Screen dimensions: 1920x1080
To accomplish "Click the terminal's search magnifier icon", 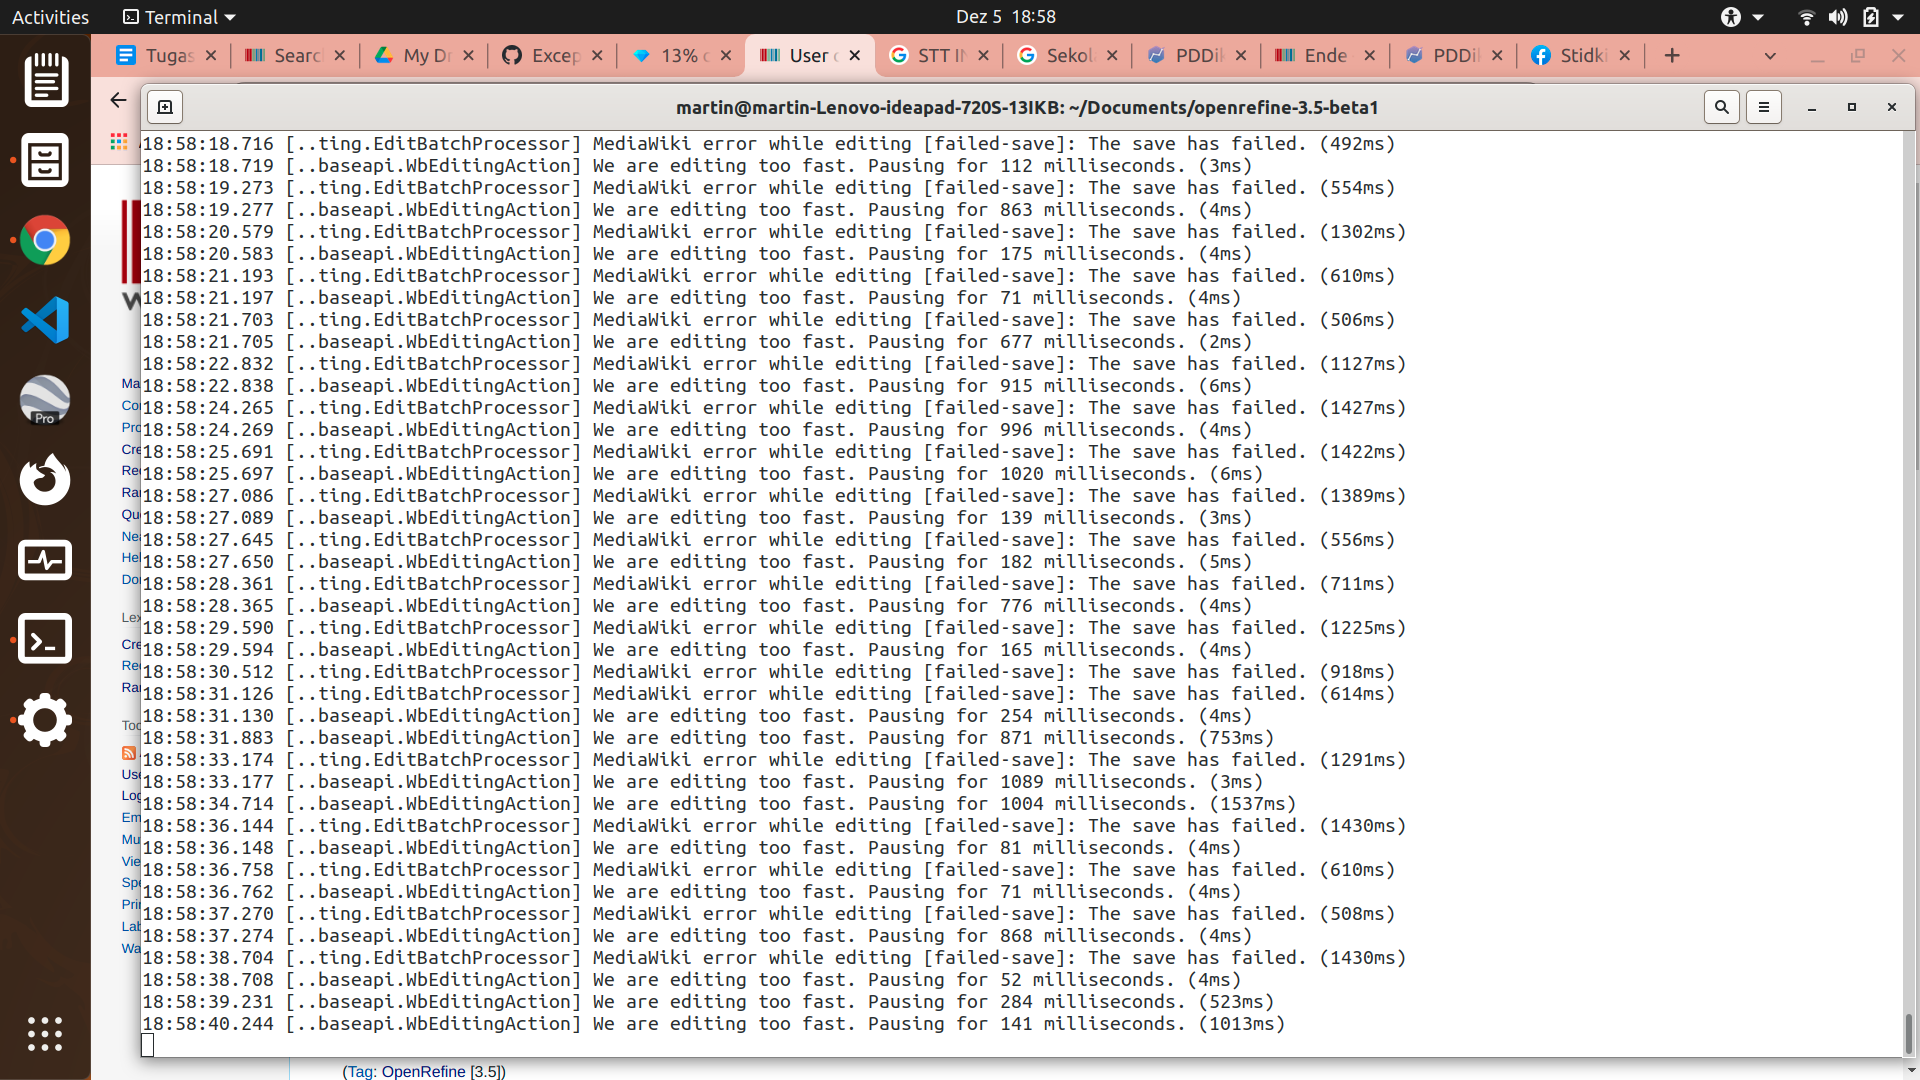I will 1722,107.
